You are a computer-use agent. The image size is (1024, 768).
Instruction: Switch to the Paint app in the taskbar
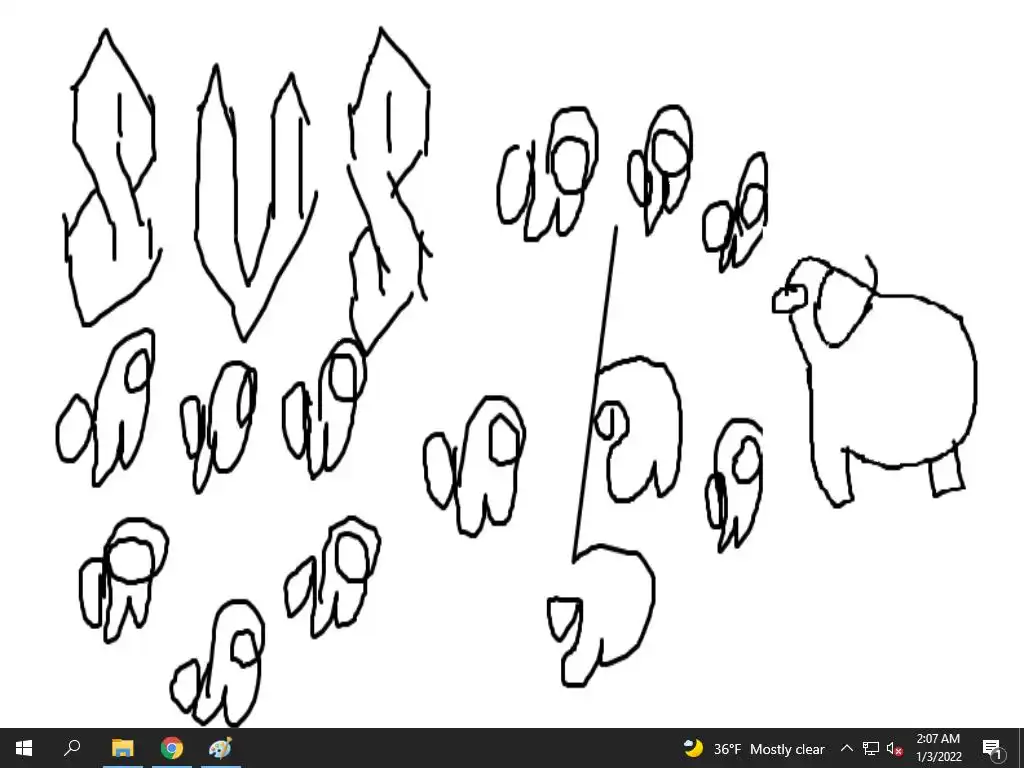[x=221, y=748]
